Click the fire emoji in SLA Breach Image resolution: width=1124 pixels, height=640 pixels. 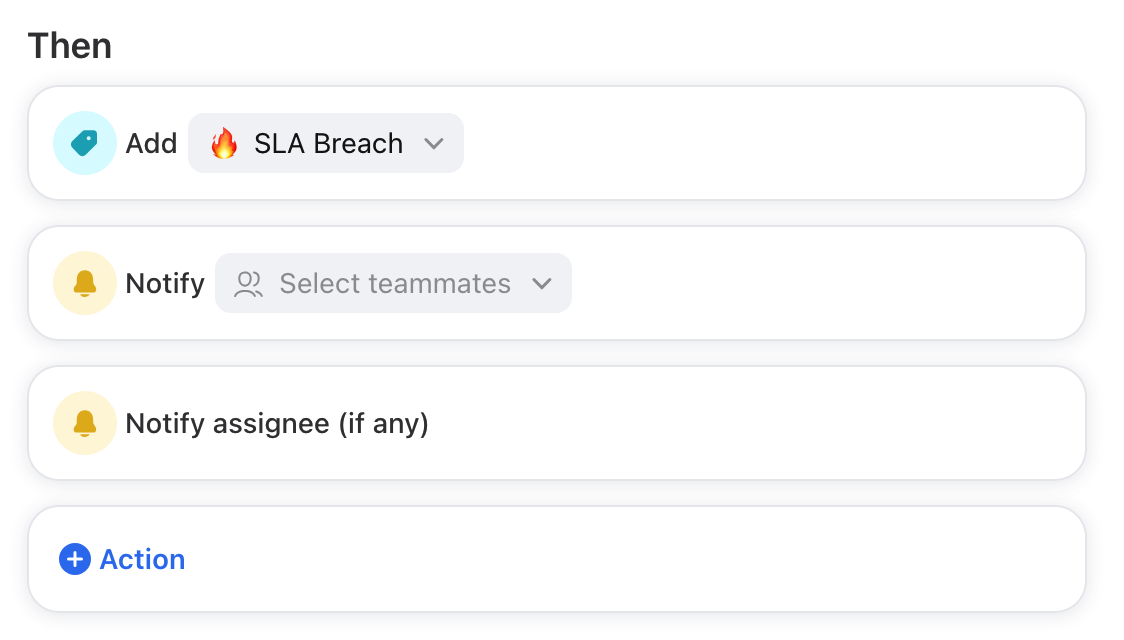pyautogui.click(x=224, y=143)
